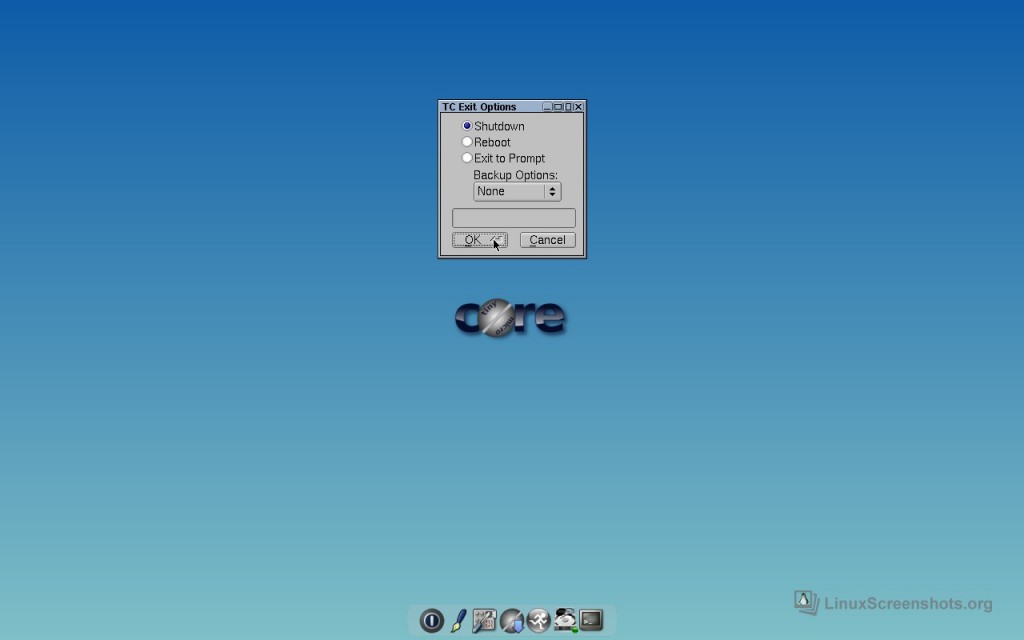
Task: Launch the Control Panel tools icon
Action: click(x=484, y=621)
